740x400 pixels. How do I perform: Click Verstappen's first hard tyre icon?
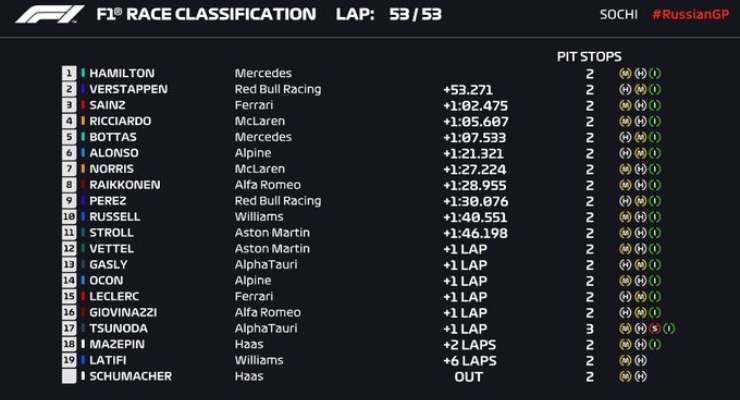[x=625, y=89]
